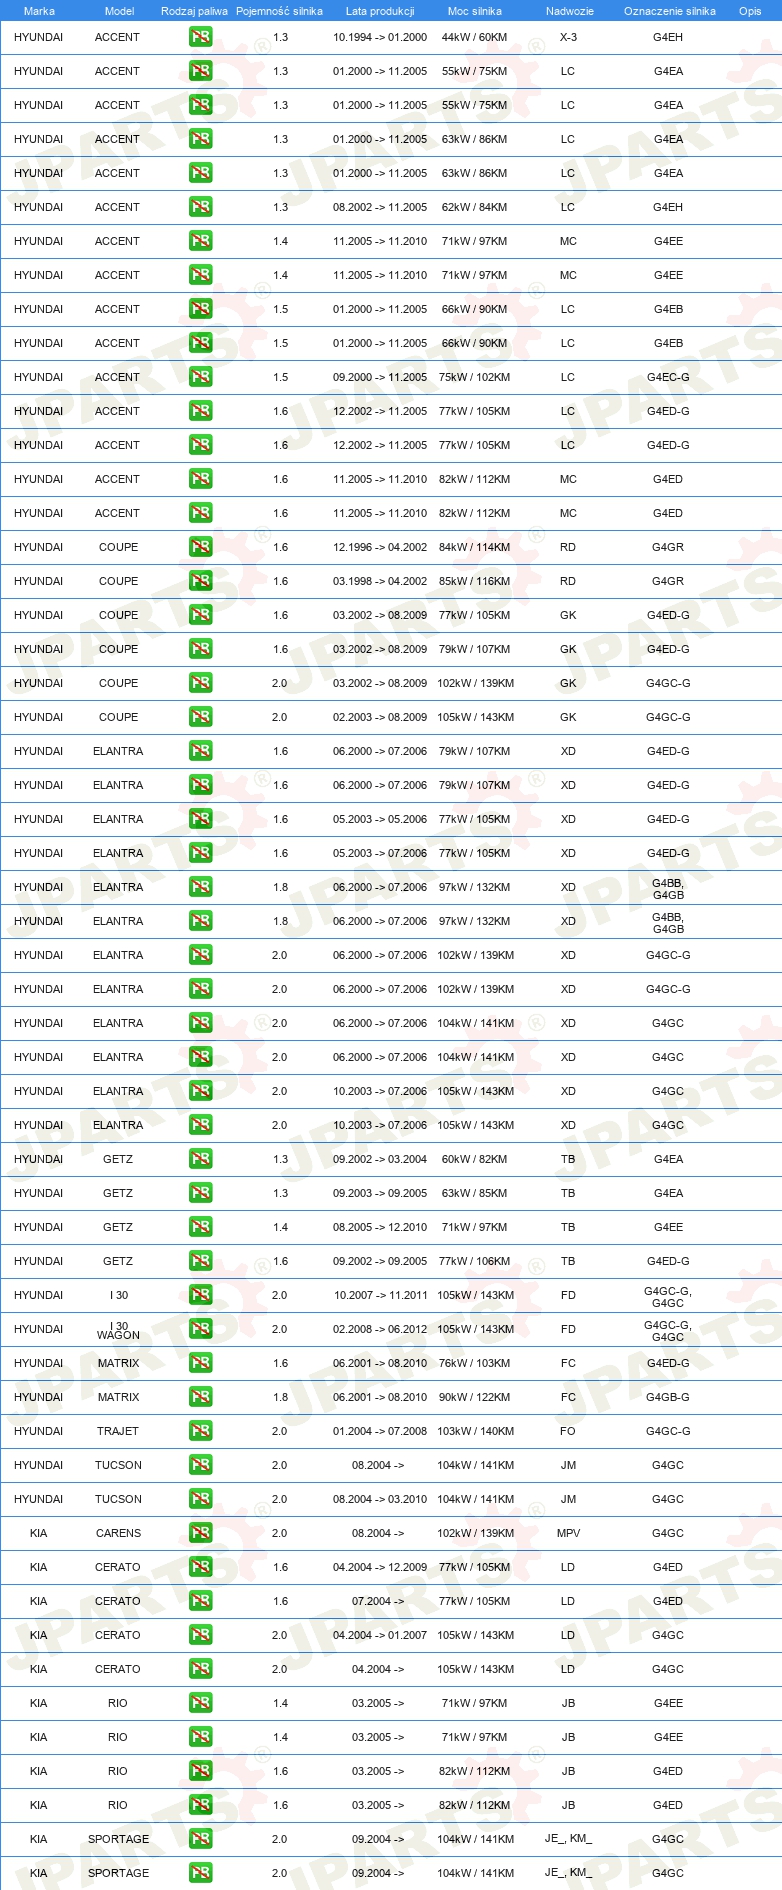This screenshot has width=782, height=1890.
Task: Click fuel icon in I 30 10.2007 row
Action: (200, 1295)
